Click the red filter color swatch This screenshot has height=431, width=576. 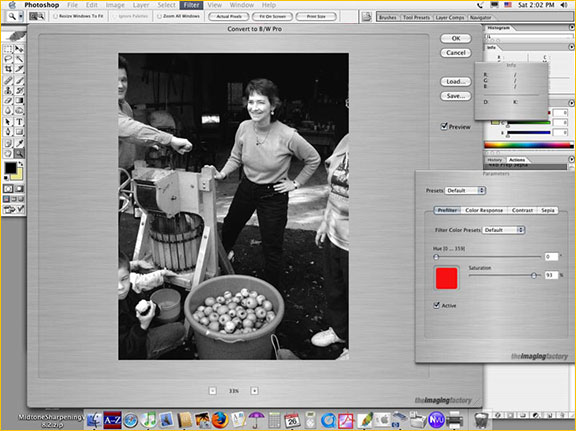(x=446, y=278)
